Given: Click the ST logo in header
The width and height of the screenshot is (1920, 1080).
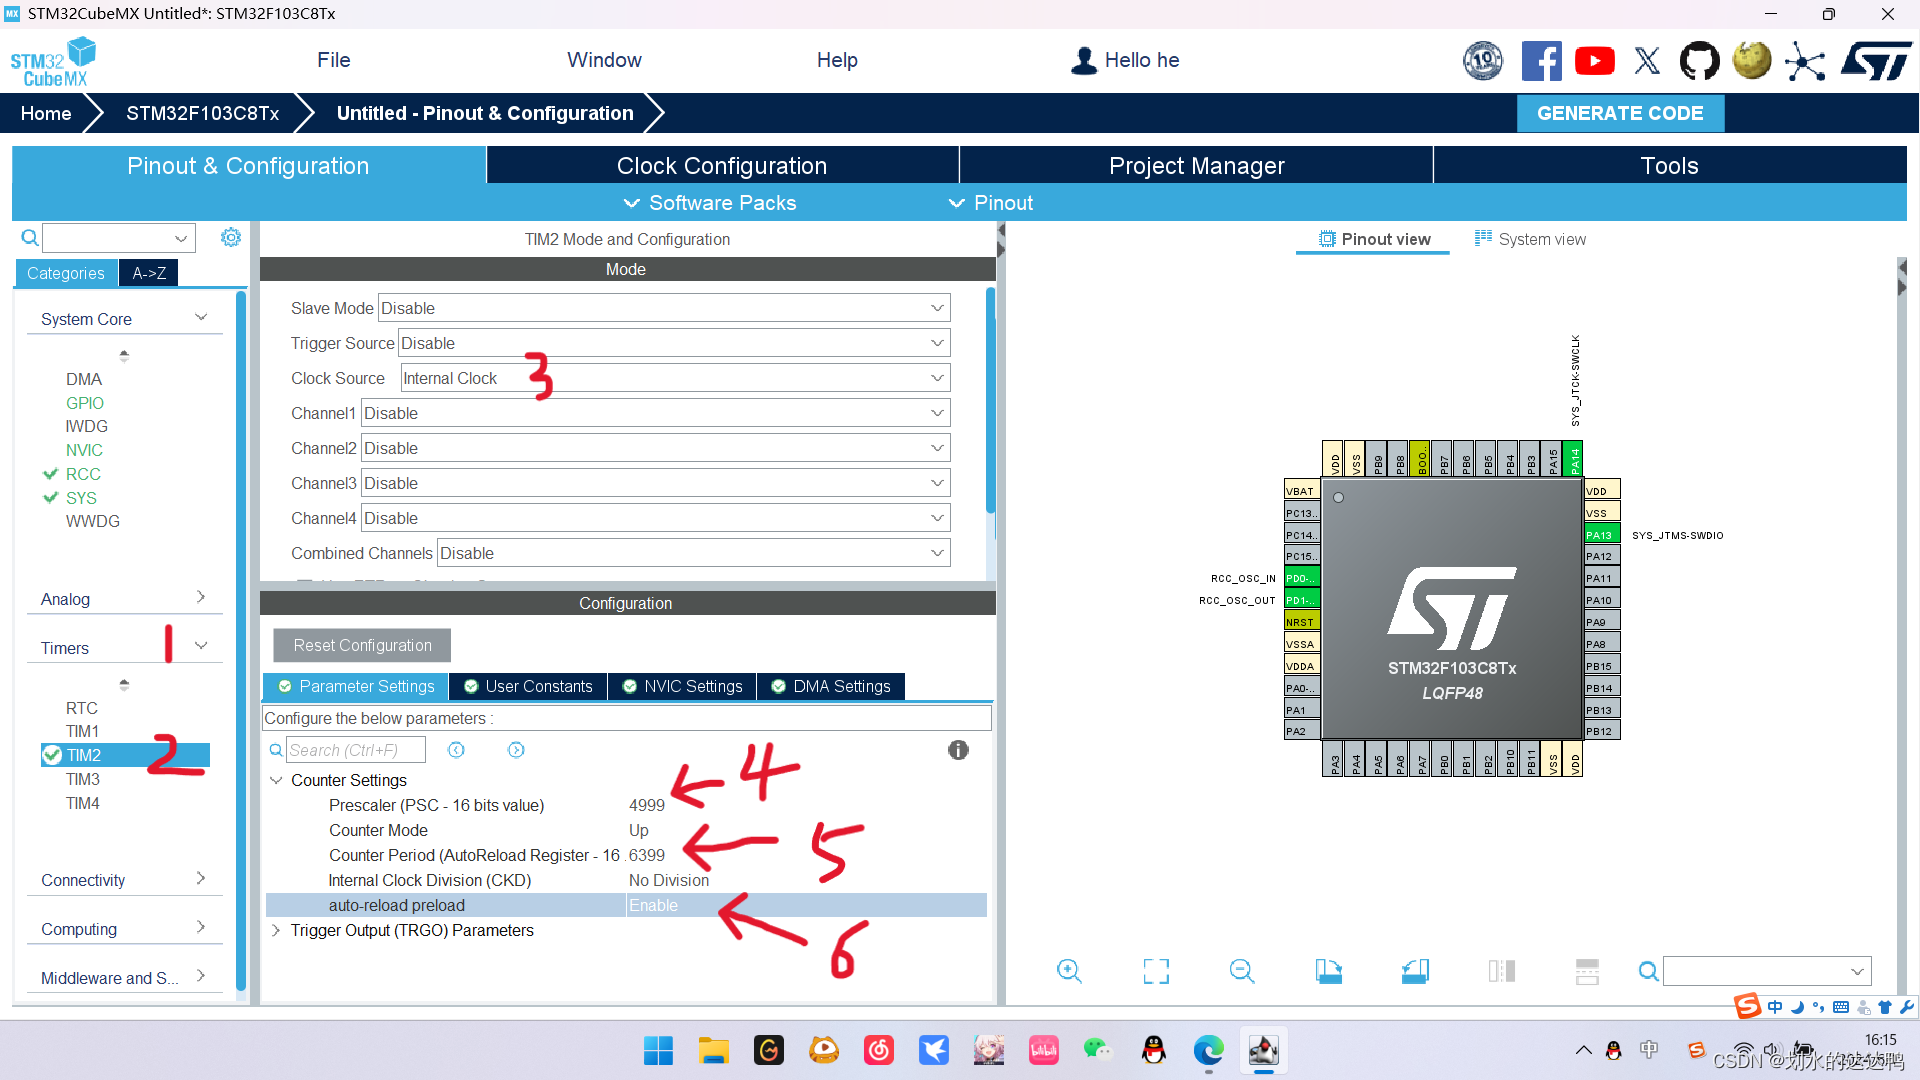Looking at the screenshot, I should pos(1876,61).
